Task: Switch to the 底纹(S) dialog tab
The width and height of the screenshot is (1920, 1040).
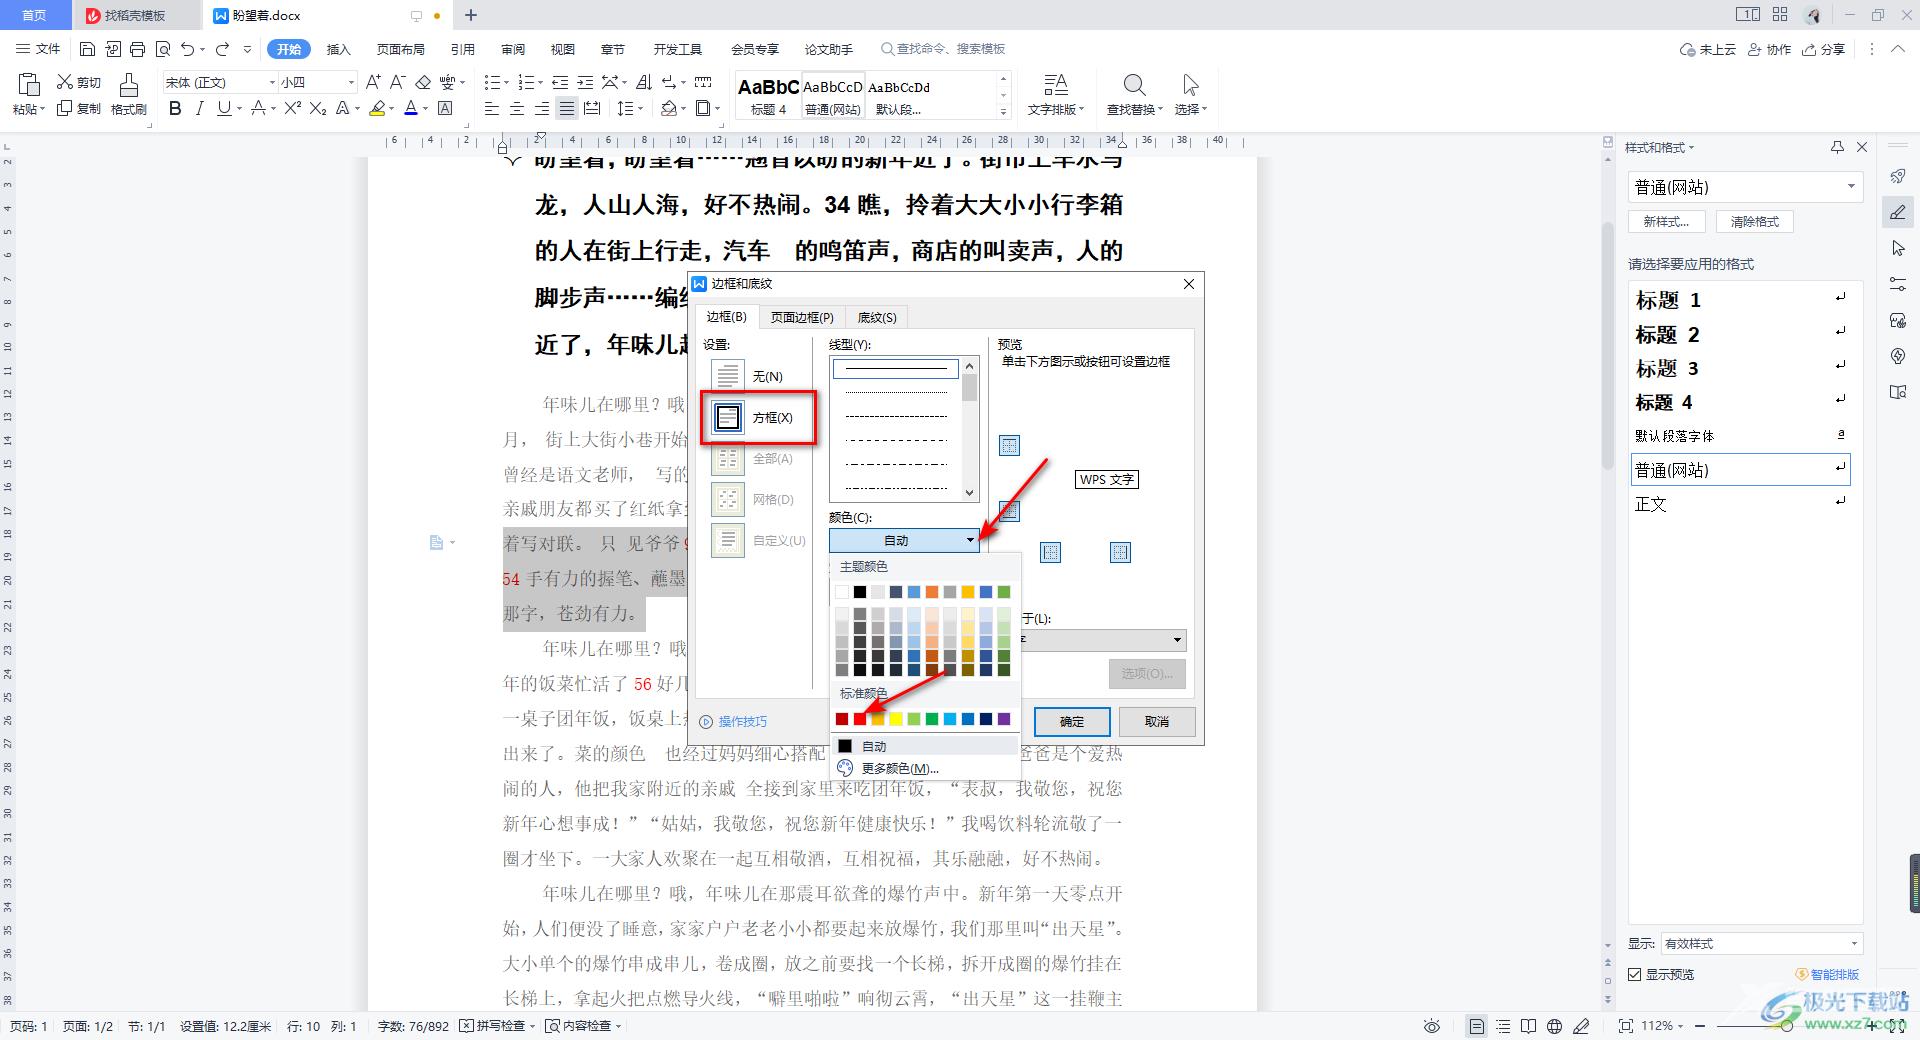Action: (x=877, y=317)
